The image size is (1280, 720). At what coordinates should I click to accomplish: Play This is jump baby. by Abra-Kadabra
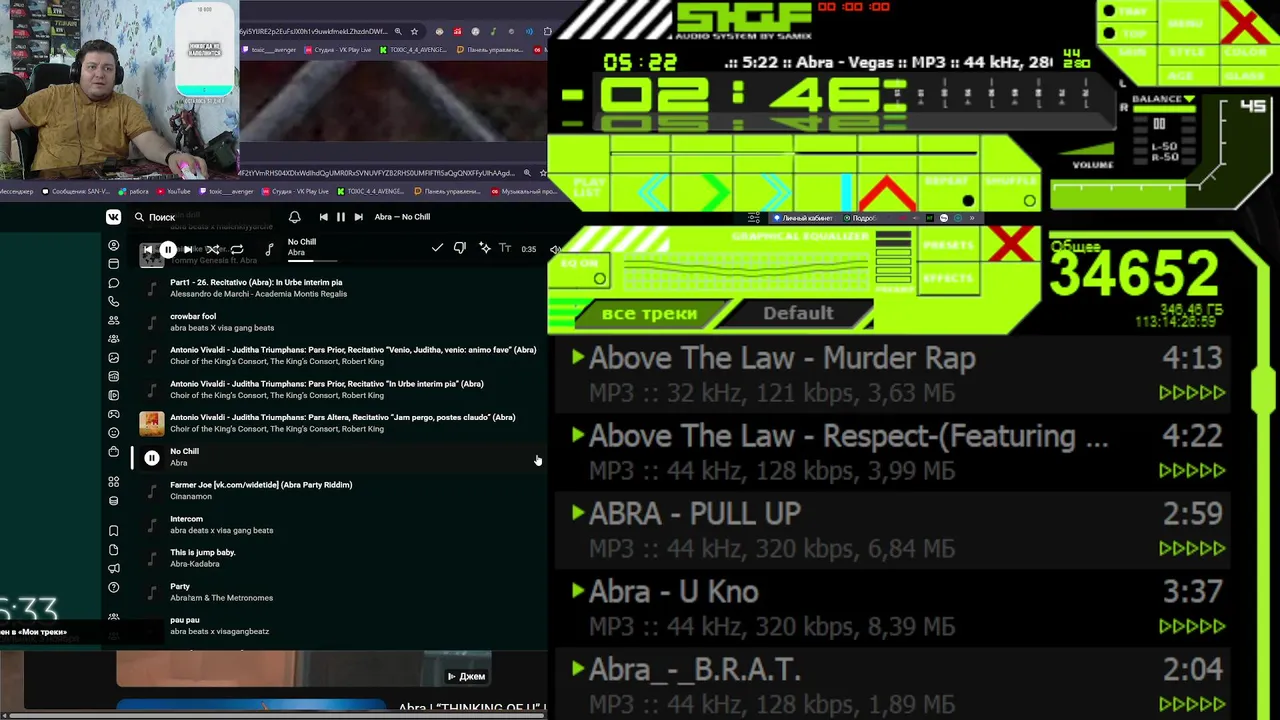[x=152, y=558]
